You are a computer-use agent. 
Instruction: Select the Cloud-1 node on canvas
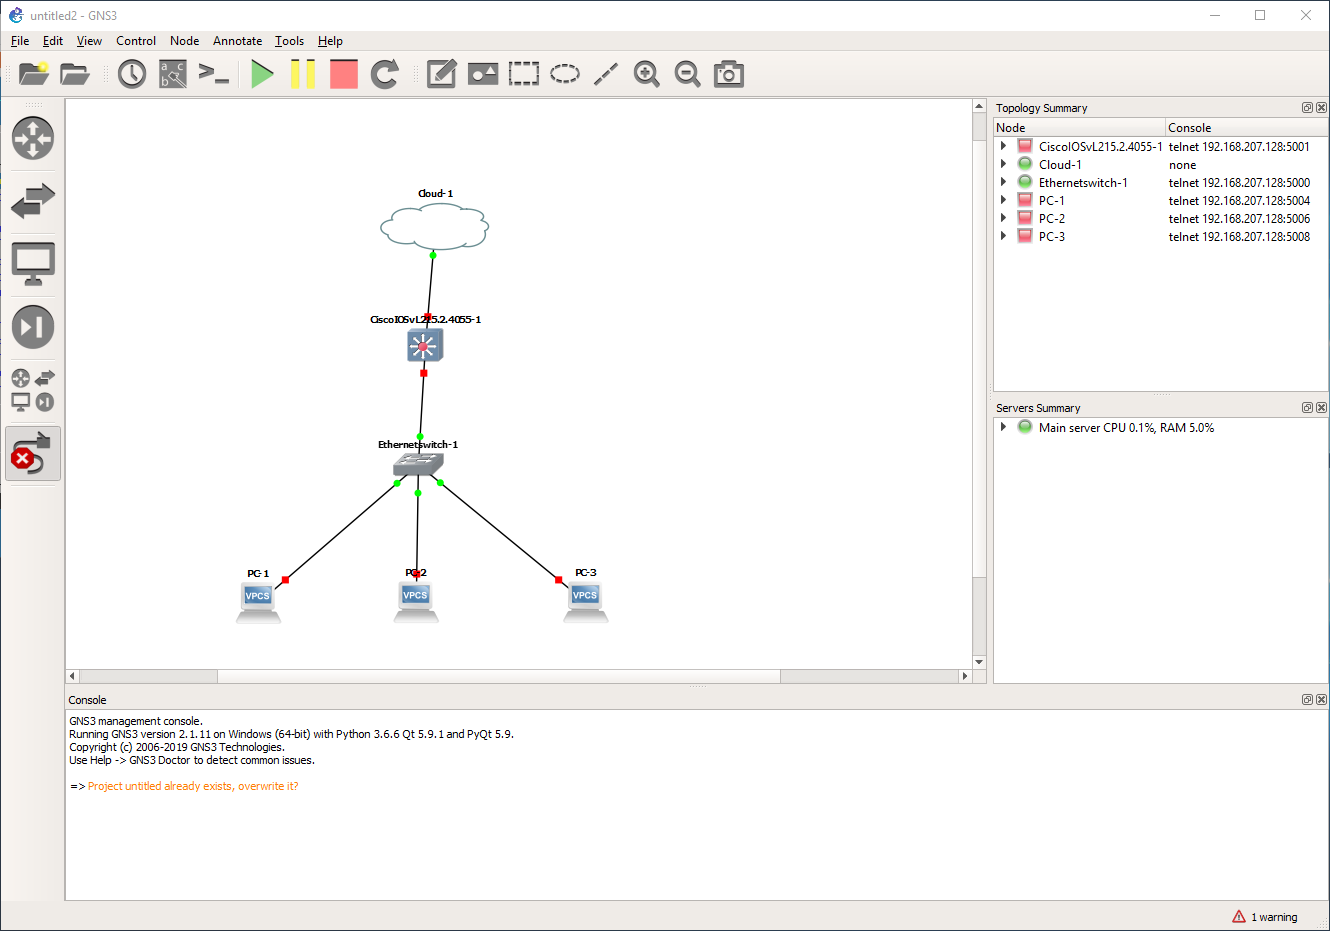coord(434,226)
